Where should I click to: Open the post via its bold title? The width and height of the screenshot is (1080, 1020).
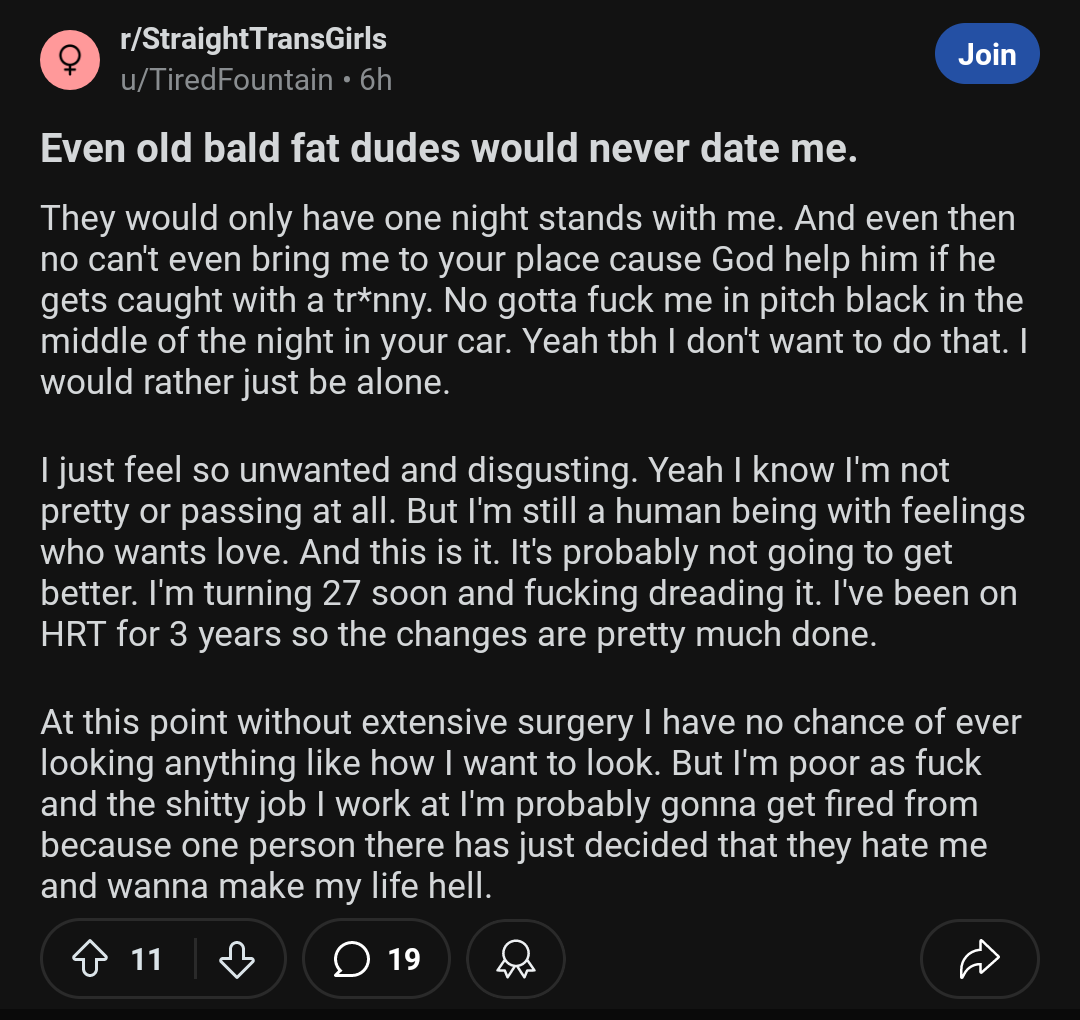coord(449,148)
